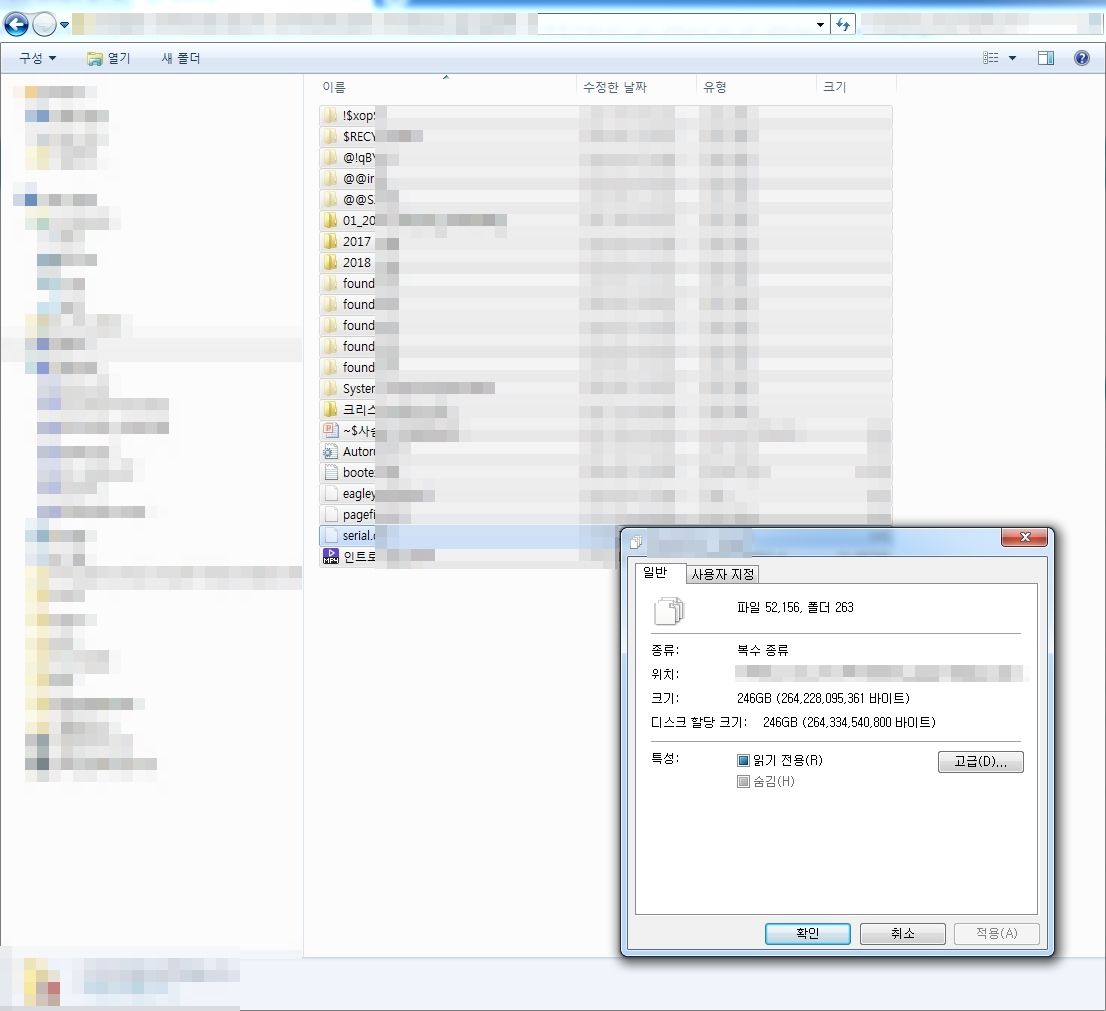Select the 01_20 folder icon

click(x=330, y=220)
